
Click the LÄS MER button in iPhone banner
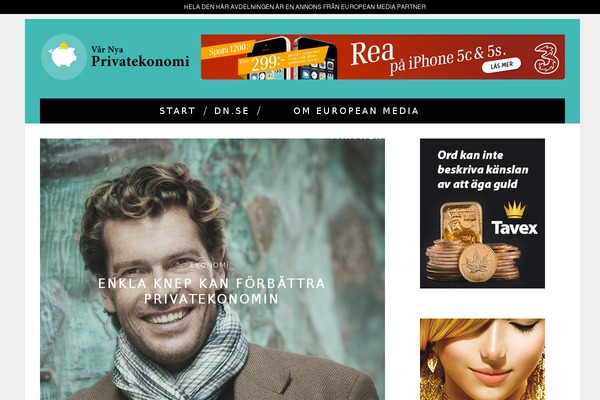[501, 65]
